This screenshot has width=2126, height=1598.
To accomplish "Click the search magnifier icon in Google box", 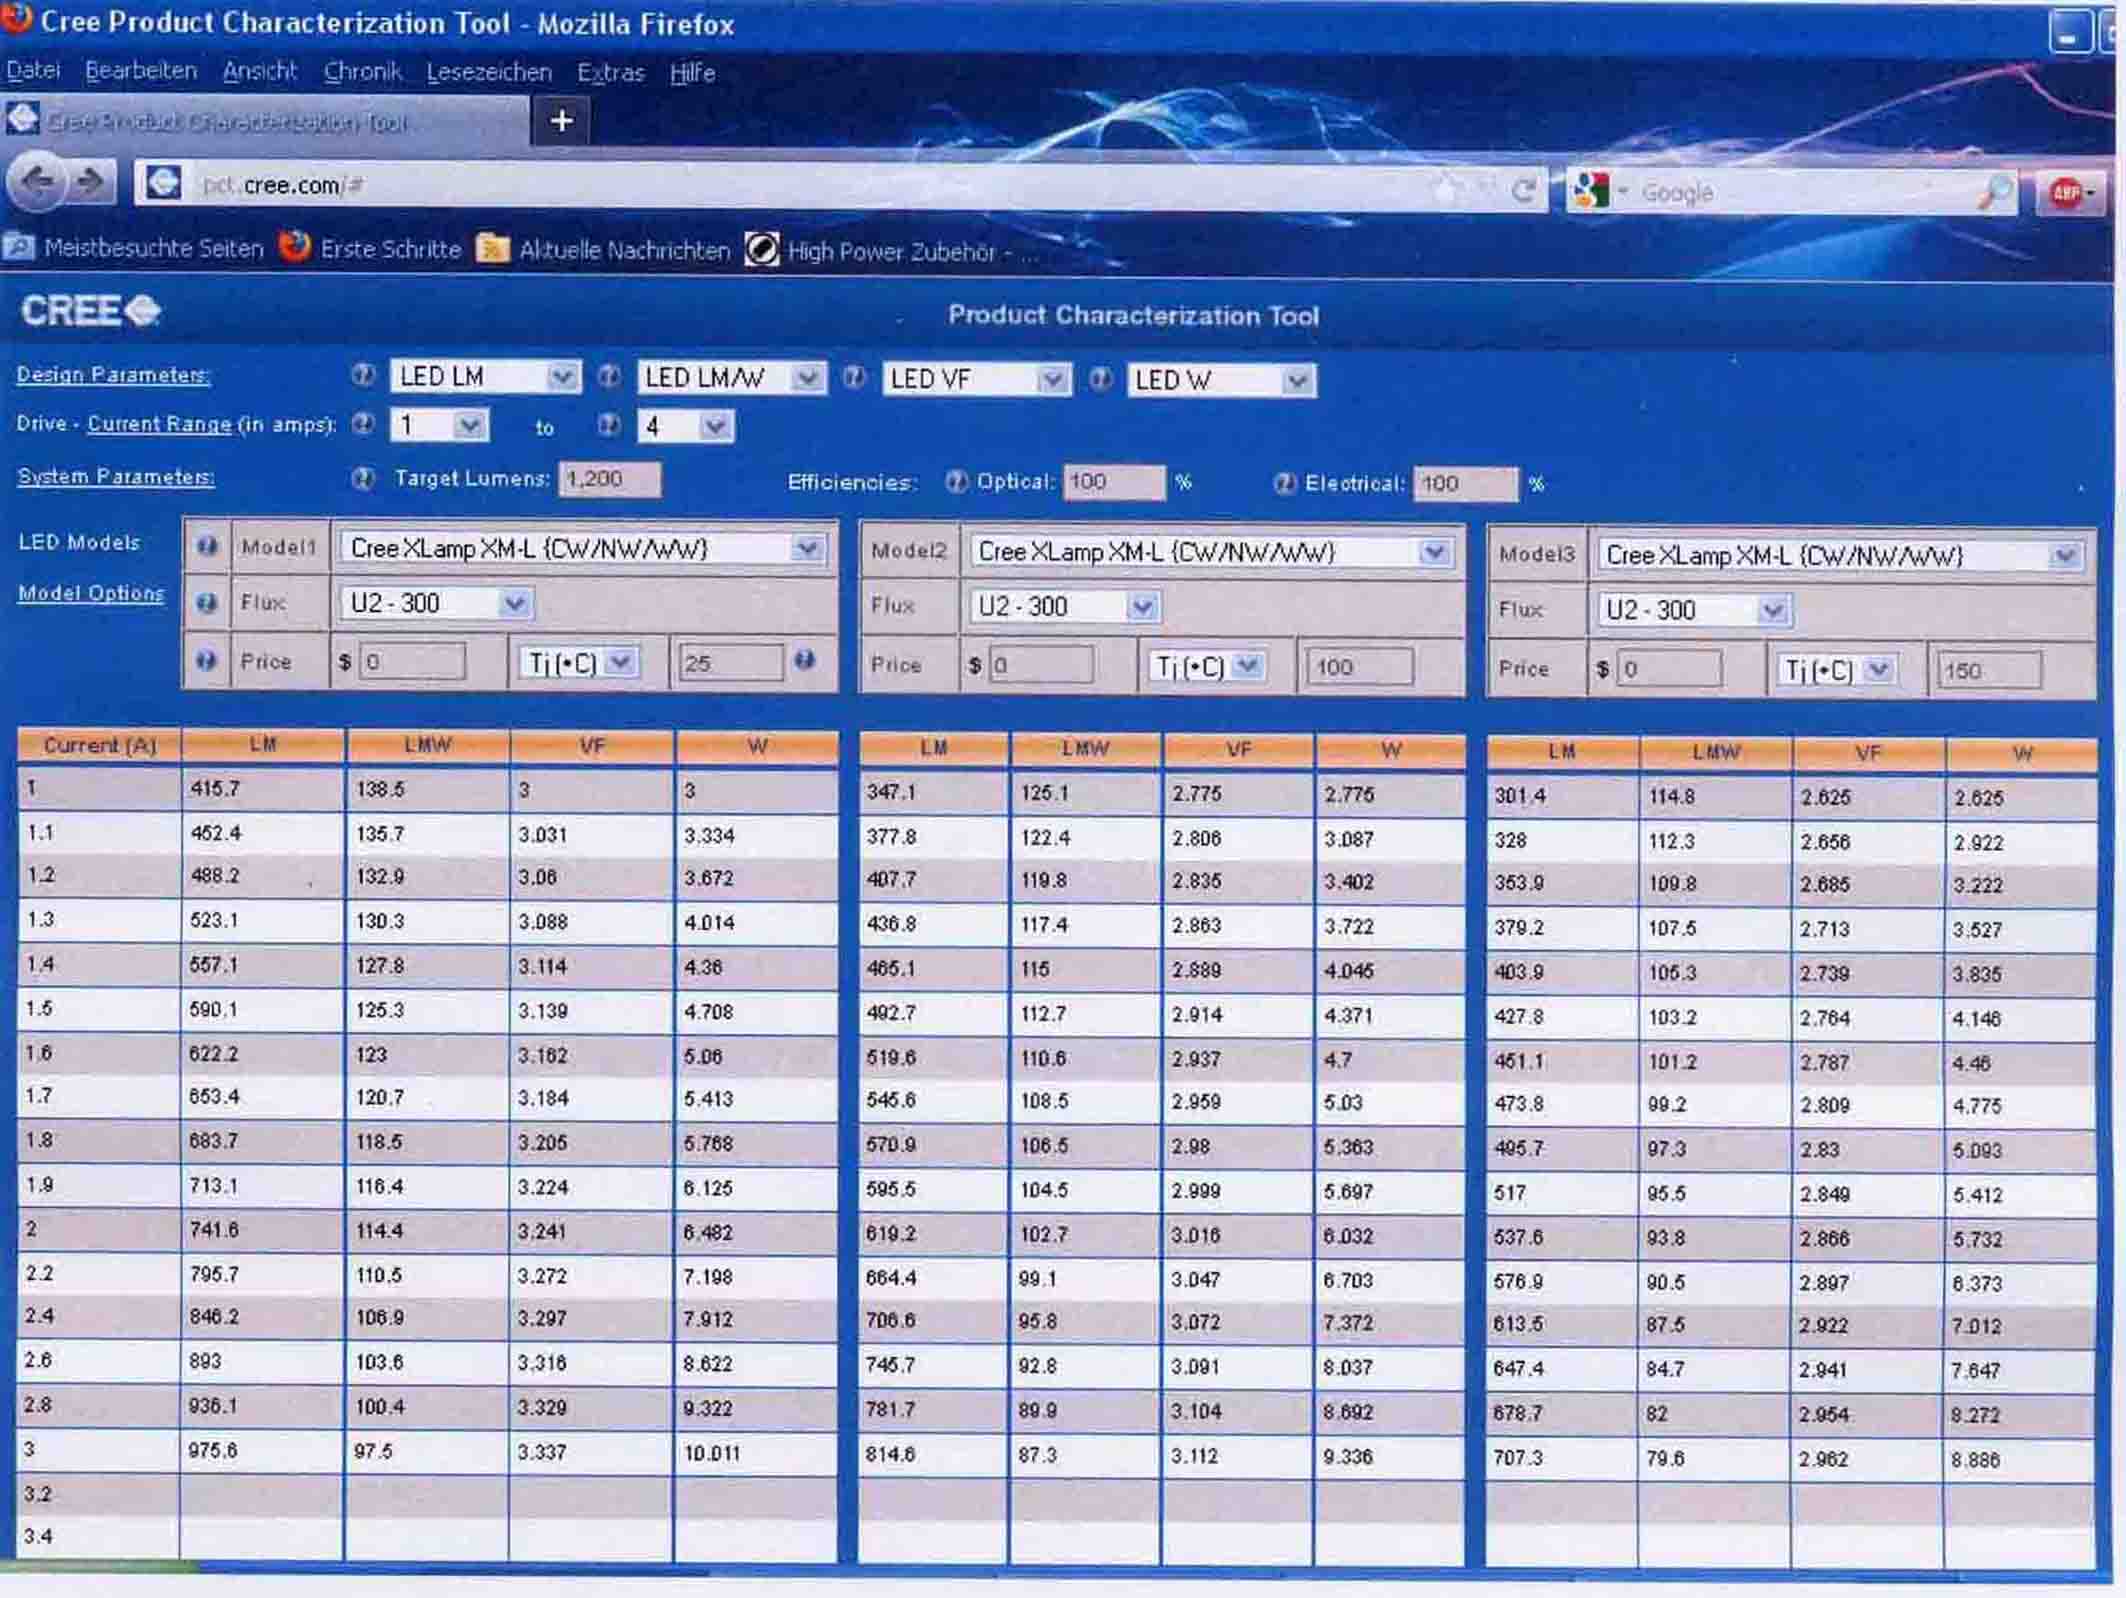I will (x=1995, y=192).
